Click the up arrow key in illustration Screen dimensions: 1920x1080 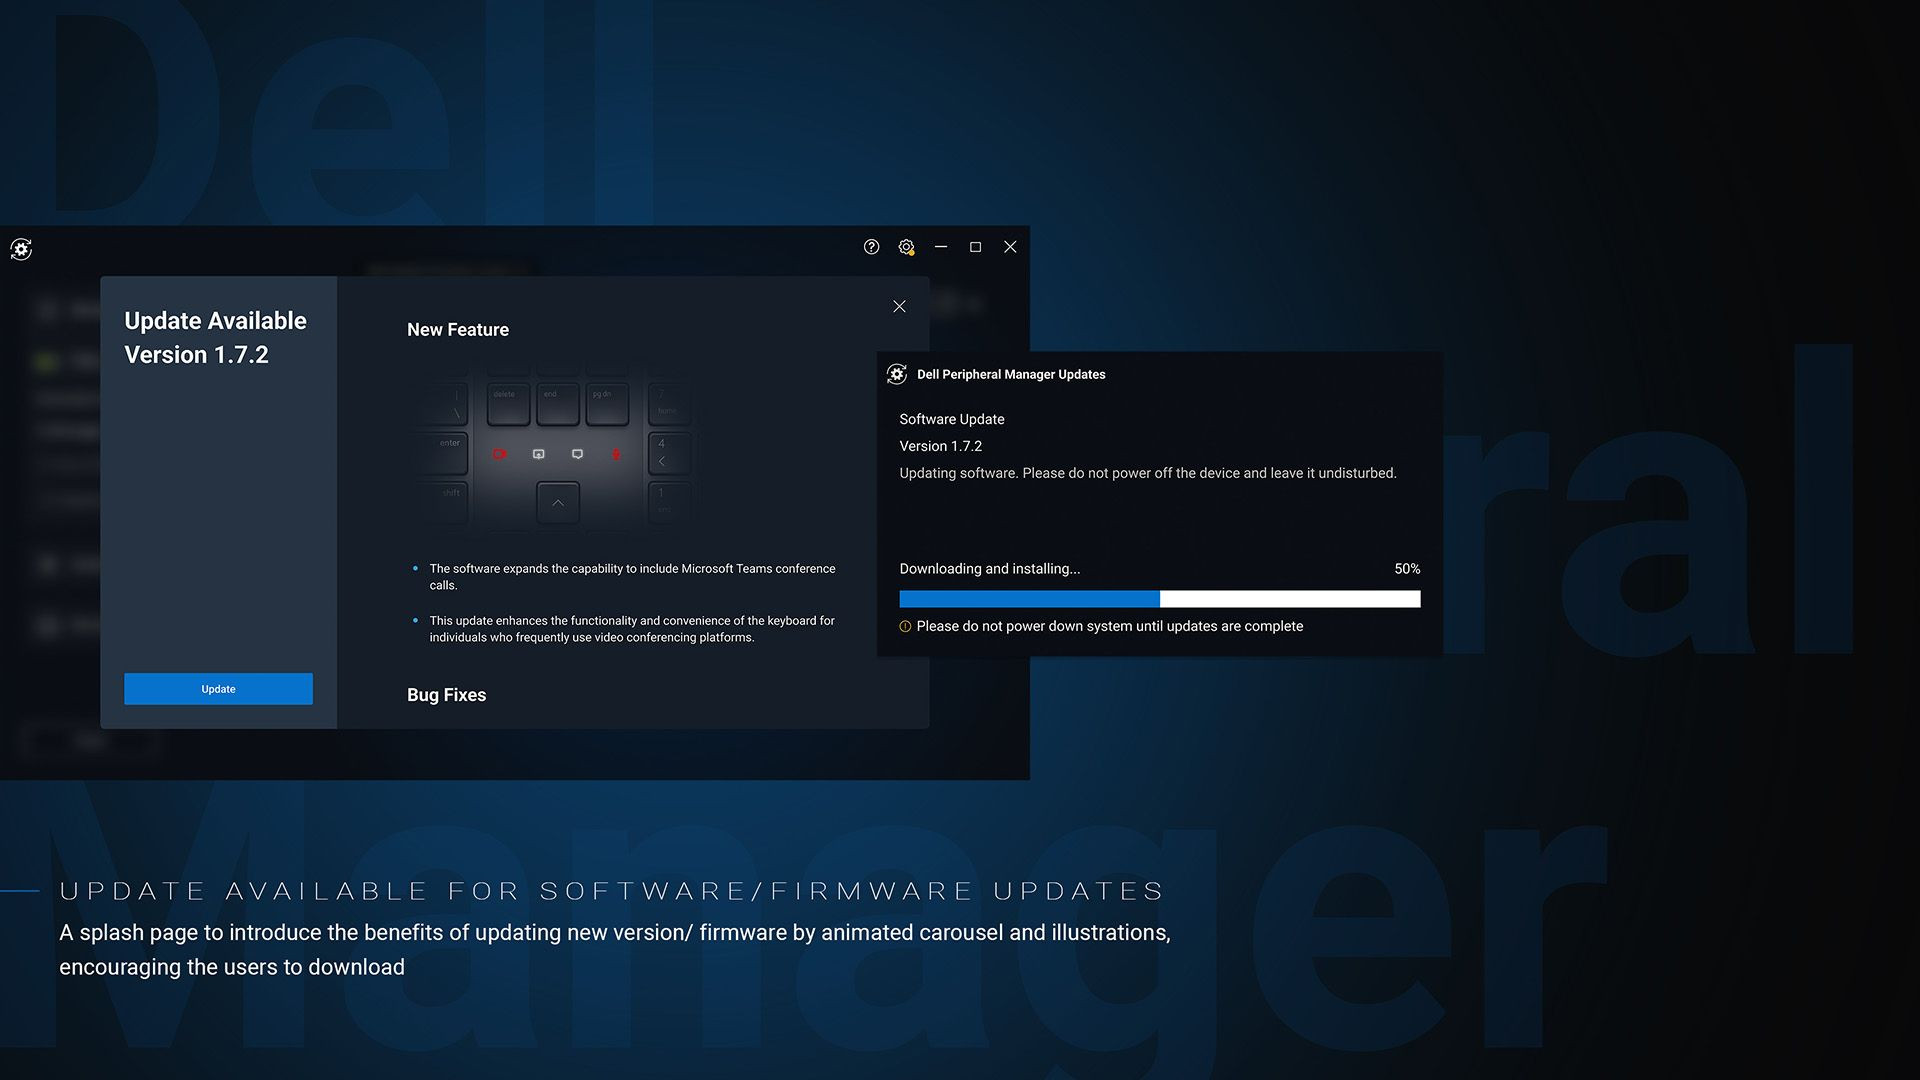(558, 502)
